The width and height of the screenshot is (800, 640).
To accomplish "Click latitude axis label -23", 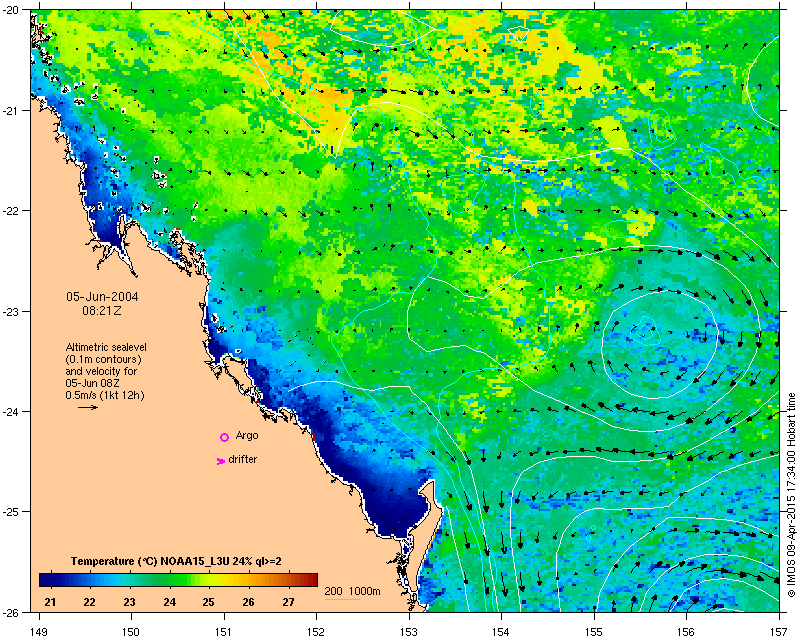I will click(x=11, y=311).
